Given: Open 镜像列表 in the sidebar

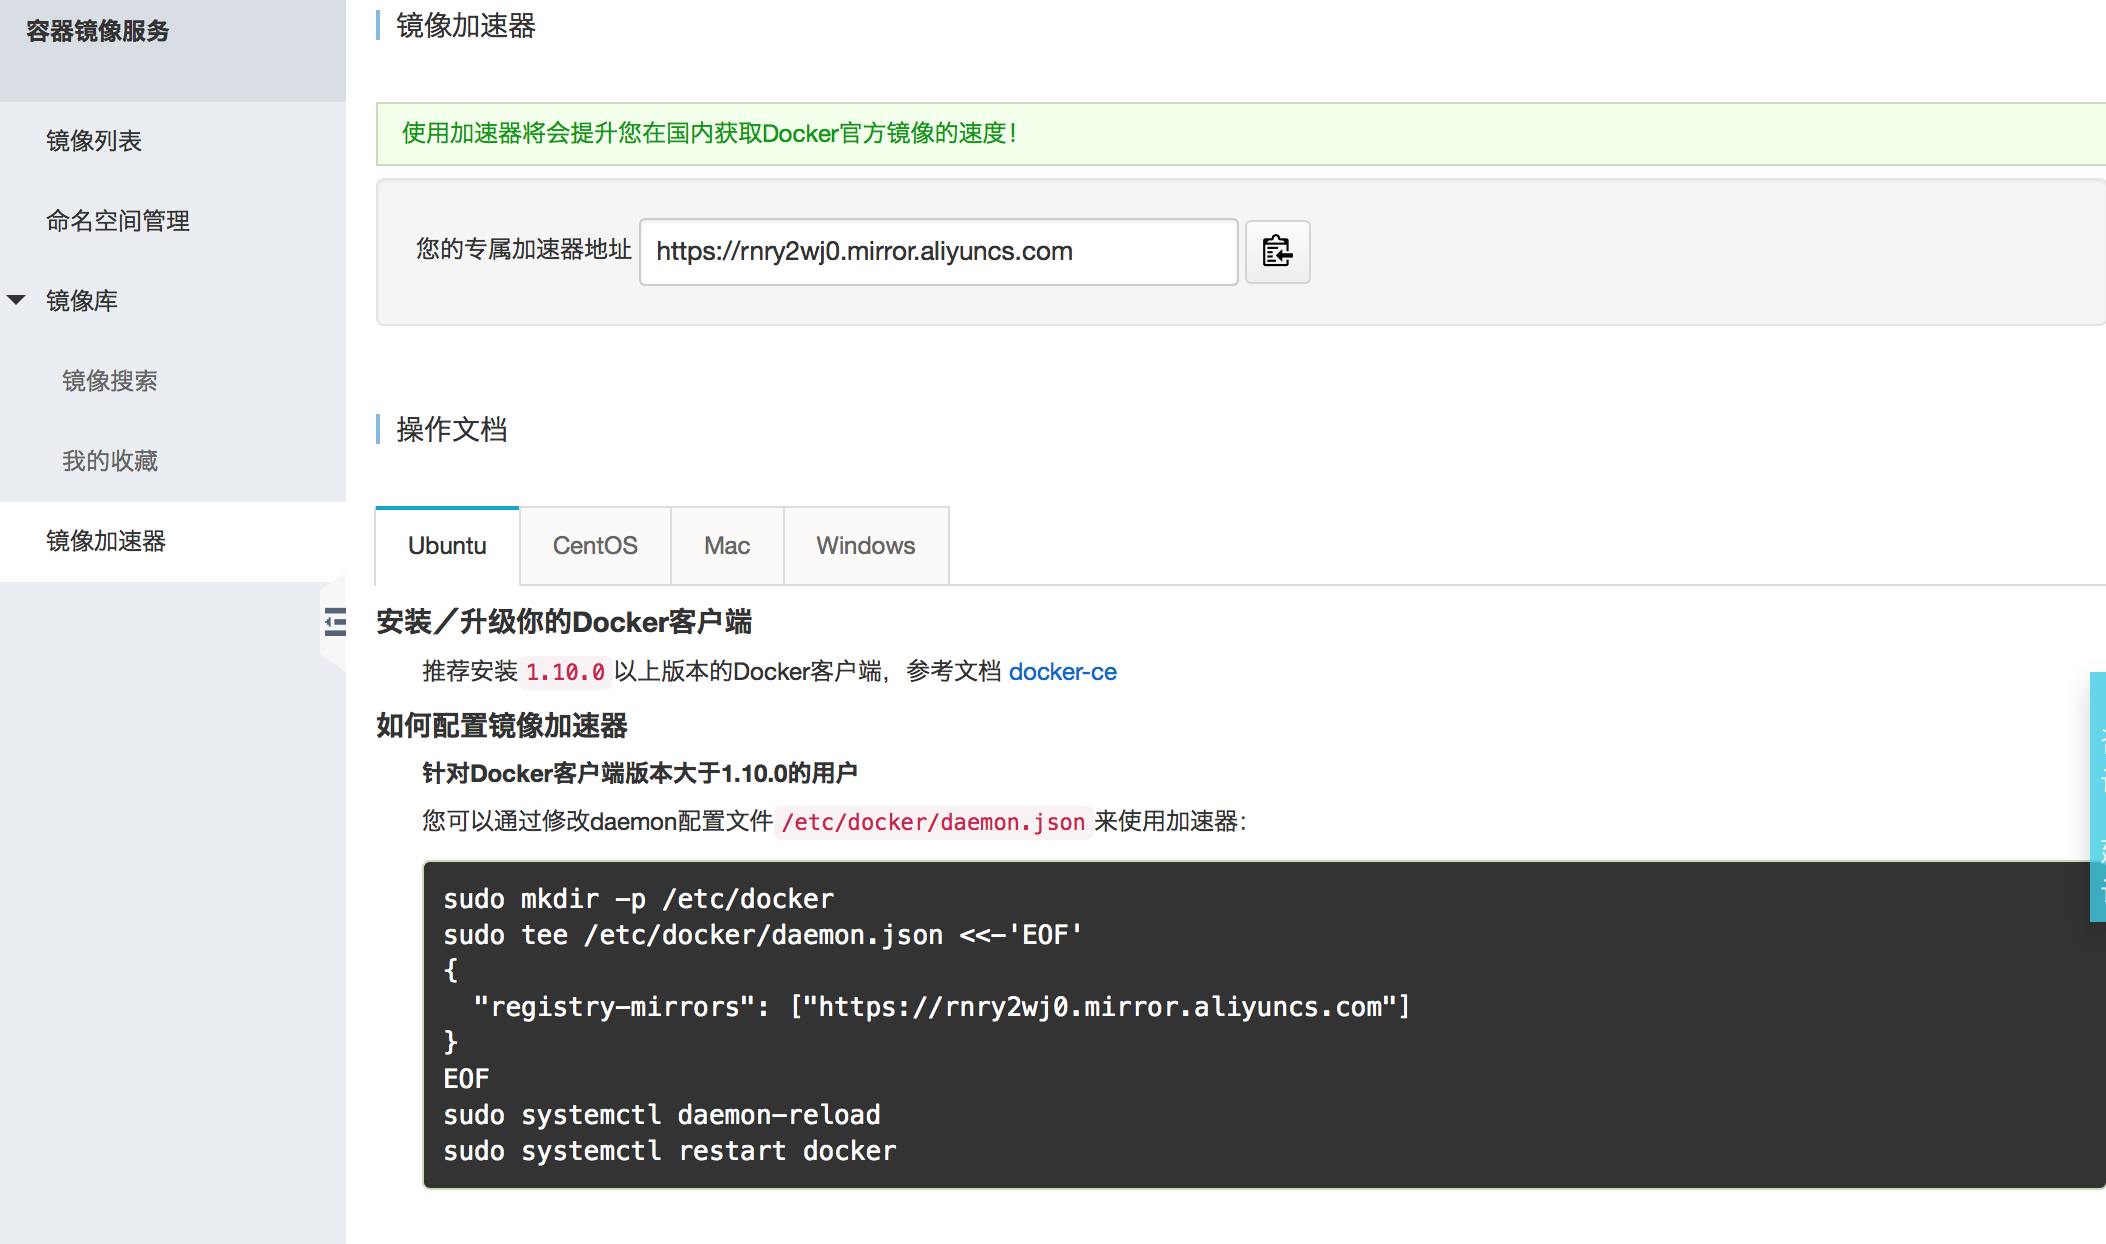Looking at the screenshot, I should click(x=94, y=141).
